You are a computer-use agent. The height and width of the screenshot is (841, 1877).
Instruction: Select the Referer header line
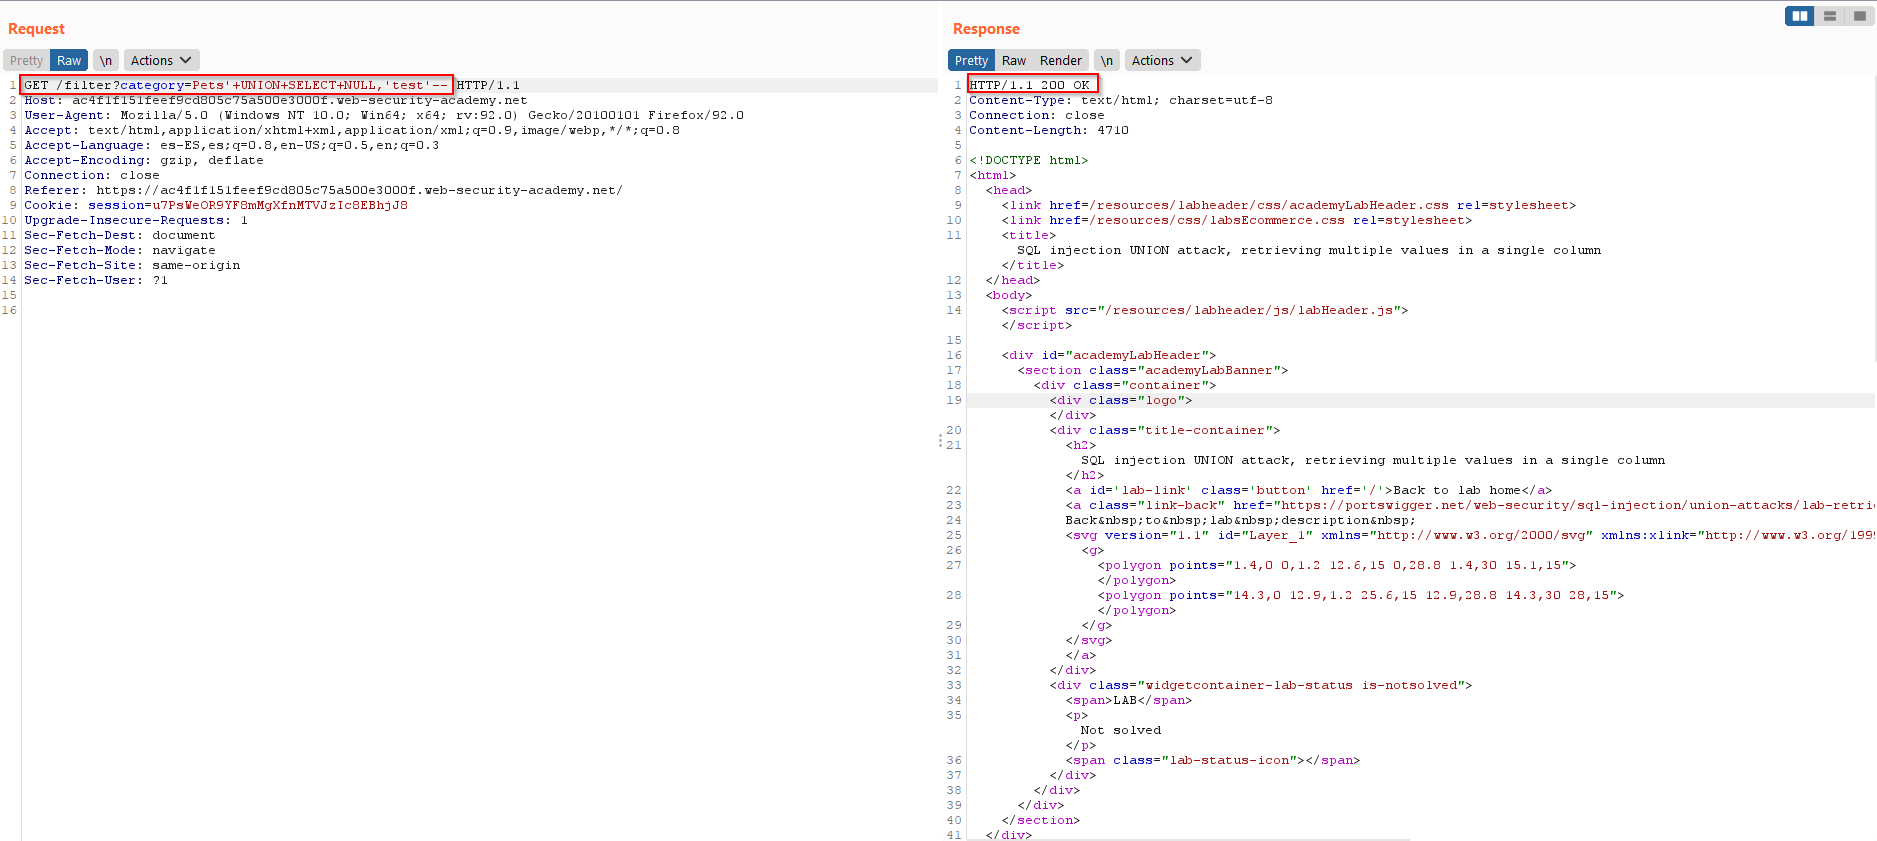click(324, 190)
